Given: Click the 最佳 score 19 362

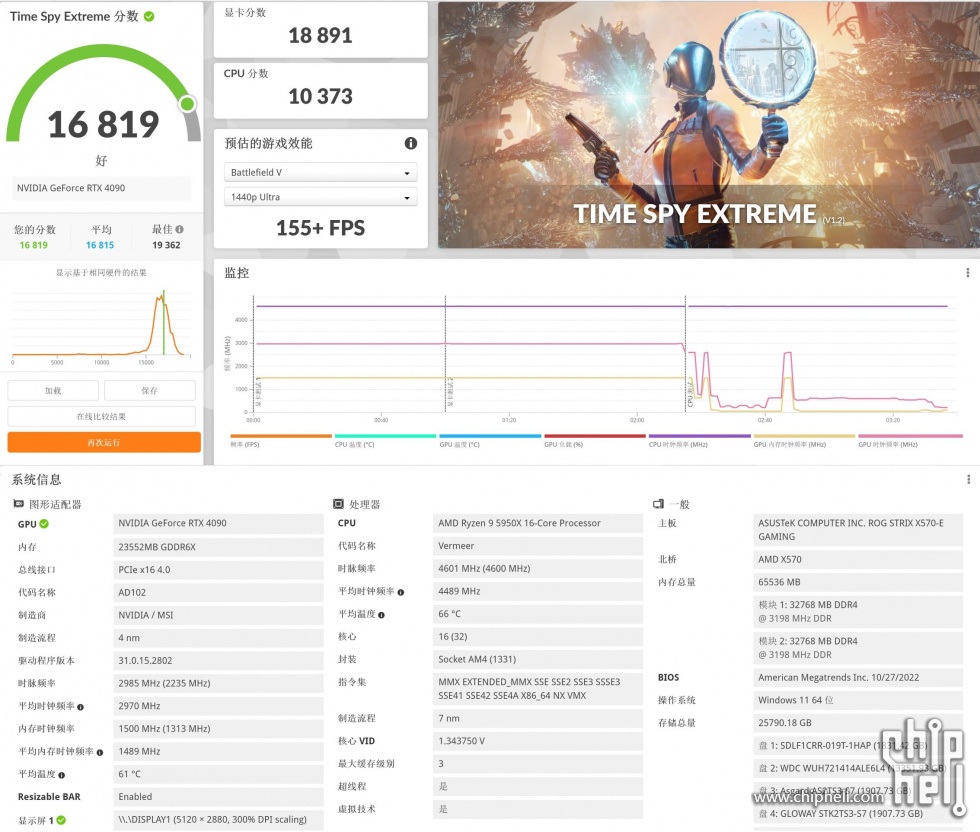Looking at the screenshot, I should tap(166, 245).
